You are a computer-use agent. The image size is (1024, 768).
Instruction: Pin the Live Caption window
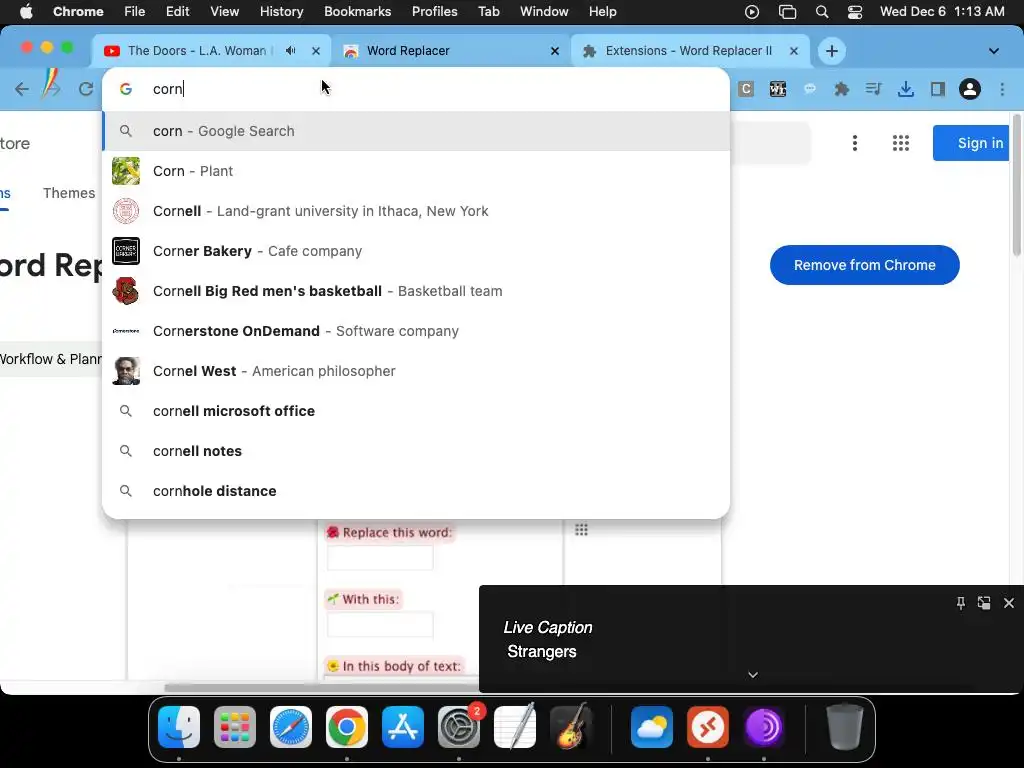[960, 603]
